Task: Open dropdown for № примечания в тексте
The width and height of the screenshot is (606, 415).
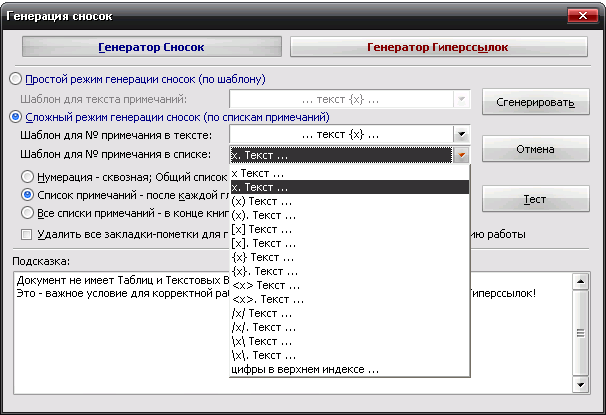Action: pyautogui.click(x=460, y=135)
